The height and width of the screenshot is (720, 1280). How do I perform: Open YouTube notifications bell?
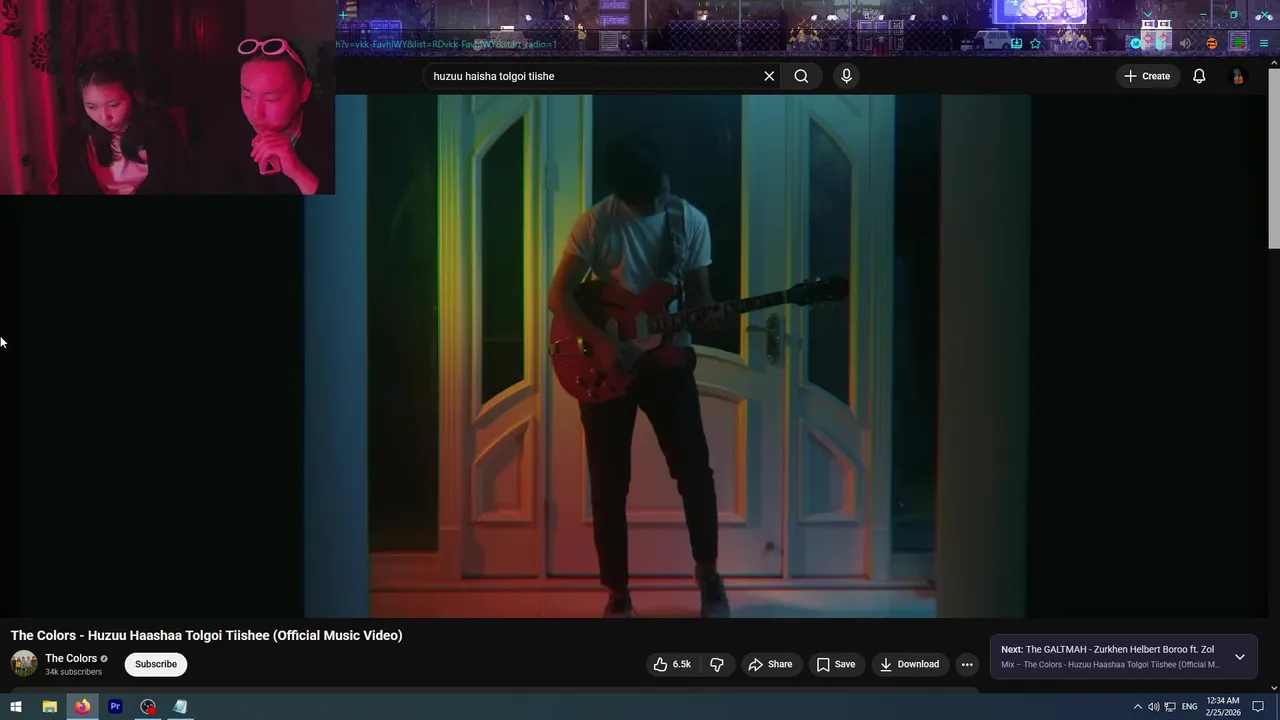tap(1199, 76)
